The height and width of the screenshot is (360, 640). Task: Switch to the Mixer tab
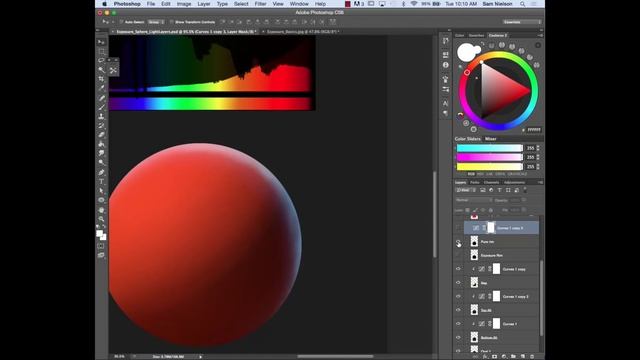[x=491, y=139]
